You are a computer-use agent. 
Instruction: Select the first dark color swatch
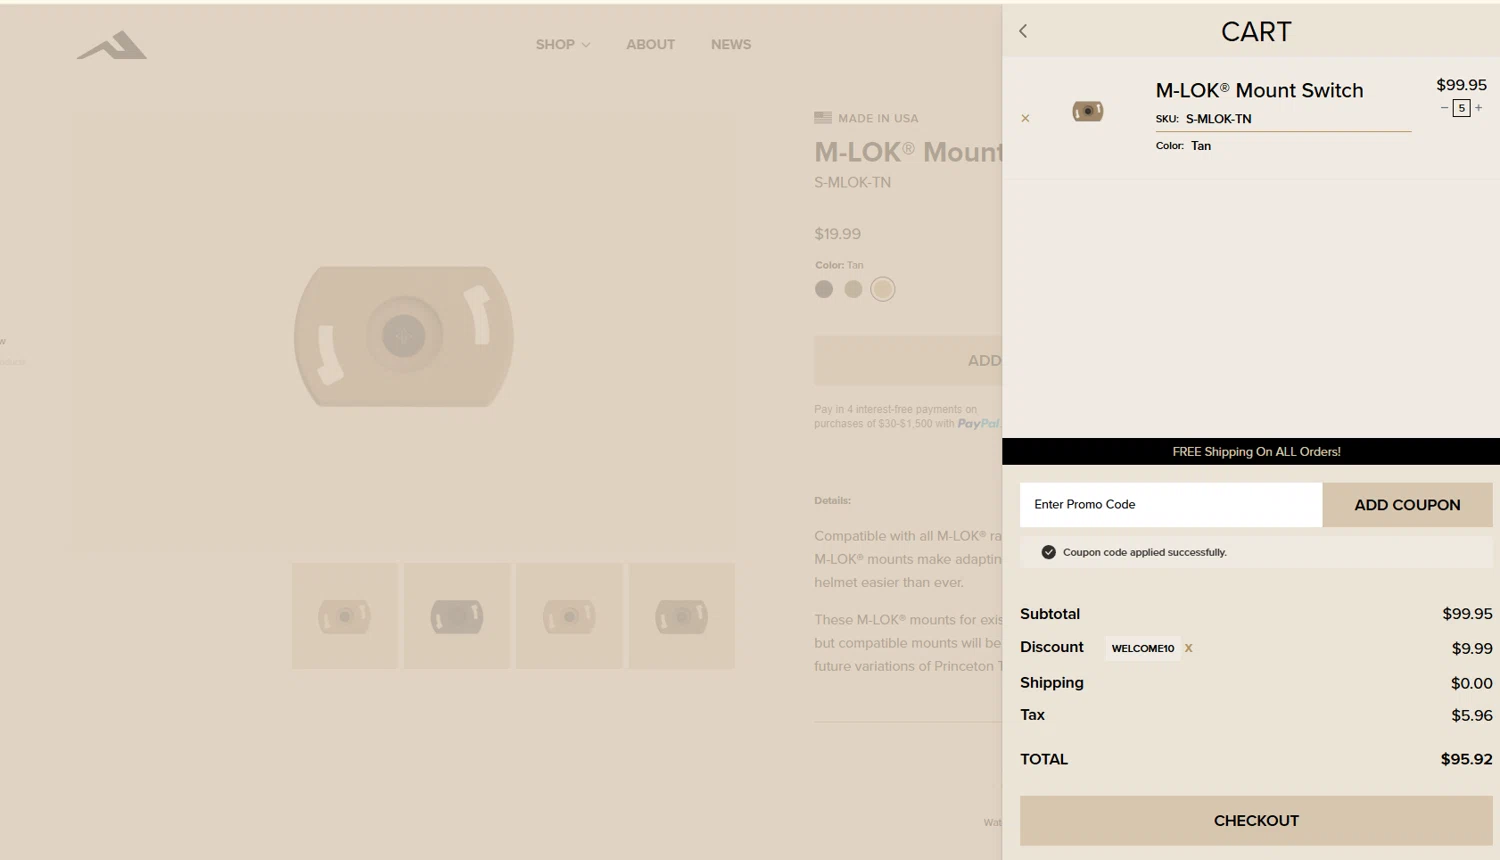pyautogui.click(x=824, y=289)
